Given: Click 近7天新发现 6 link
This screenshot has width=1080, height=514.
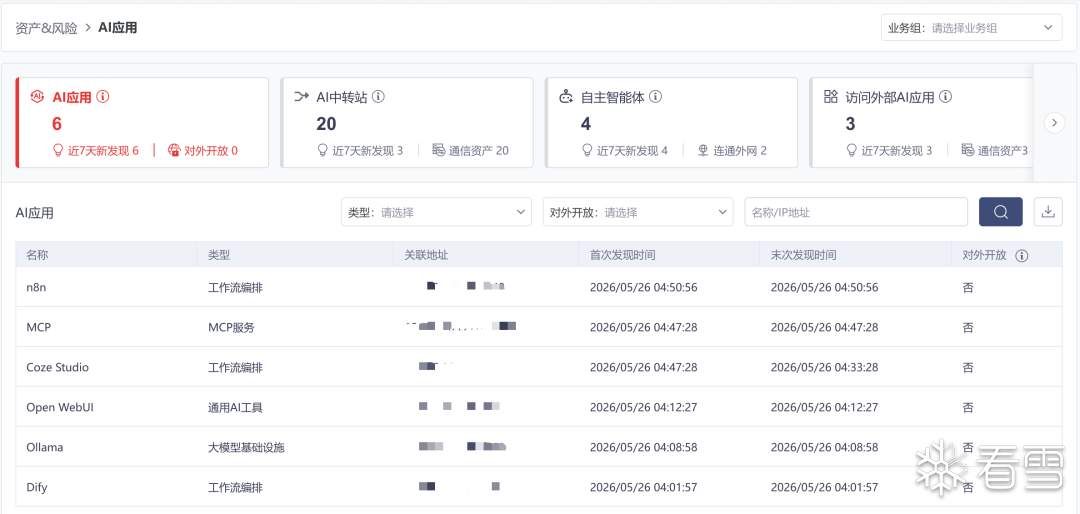Looking at the screenshot, I should tap(103, 150).
